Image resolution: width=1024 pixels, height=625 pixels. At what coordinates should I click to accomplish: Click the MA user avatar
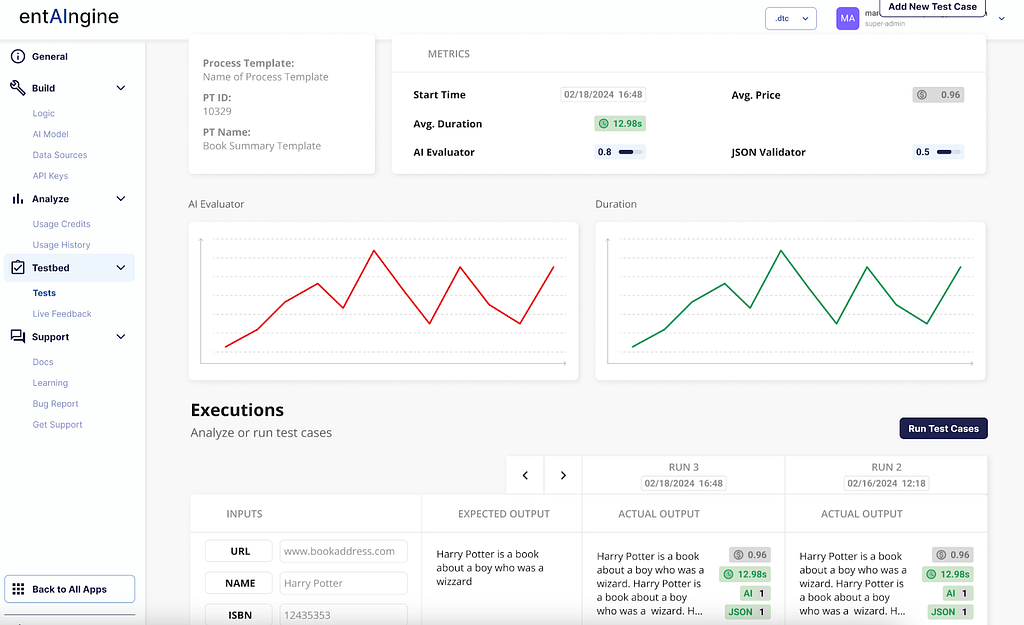pyautogui.click(x=847, y=18)
